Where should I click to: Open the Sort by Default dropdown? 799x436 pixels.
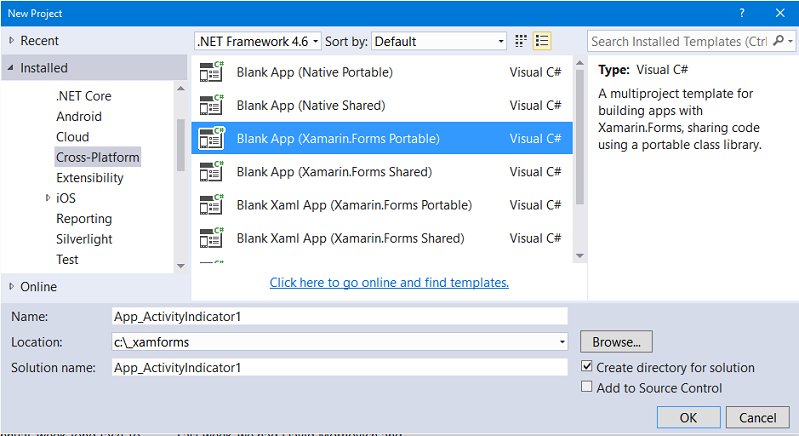[x=439, y=41]
